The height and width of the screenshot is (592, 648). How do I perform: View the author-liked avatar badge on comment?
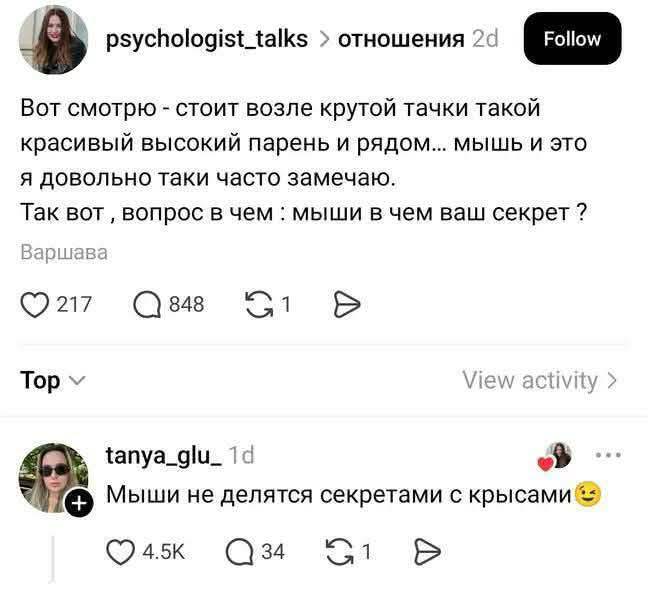coord(556,456)
